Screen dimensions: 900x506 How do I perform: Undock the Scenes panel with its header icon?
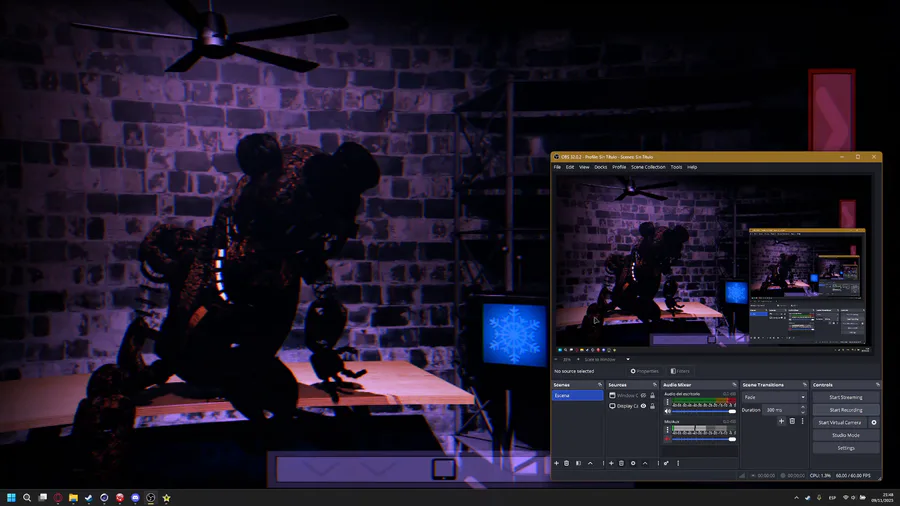tap(600, 385)
